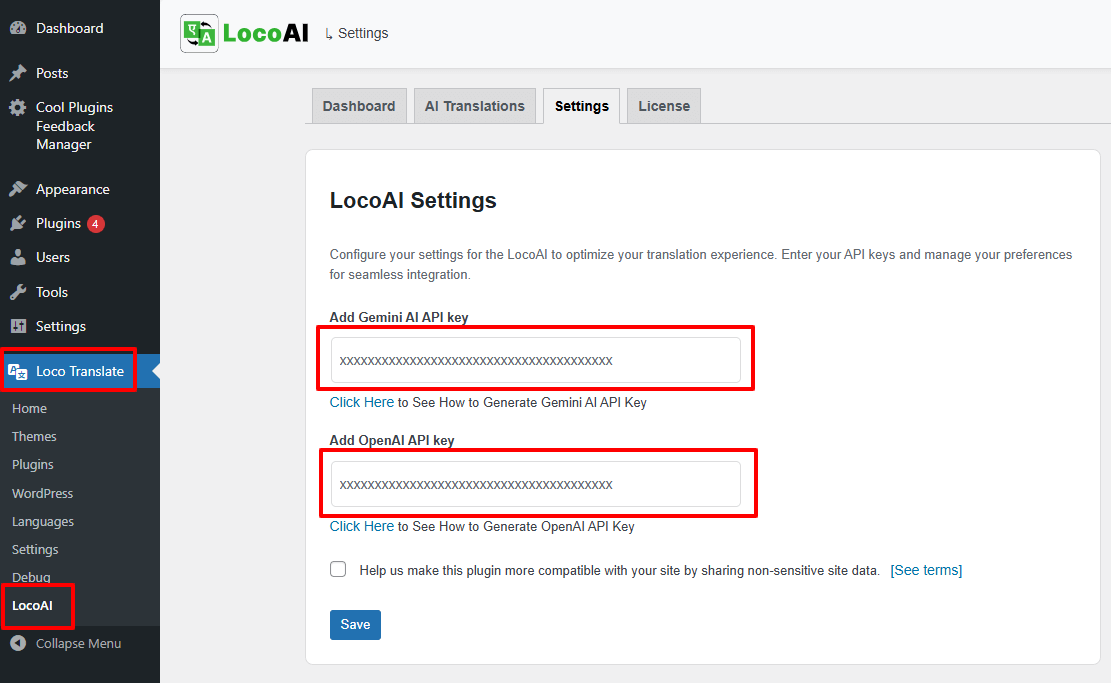Viewport: 1111px width, 683px height.
Task: Open the See terms link
Action: pos(926,570)
